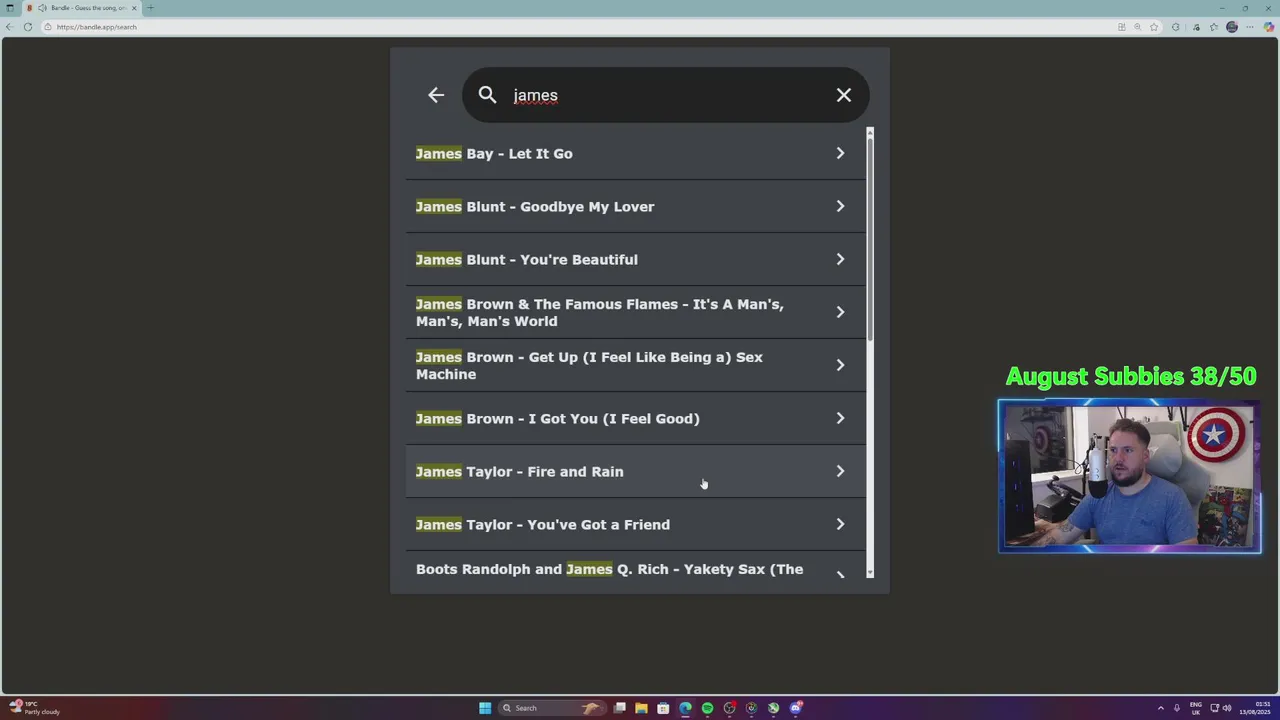Open chevron for Fire and Rain row
This screenshot has width=1280, height=720.
click(840, 471)
